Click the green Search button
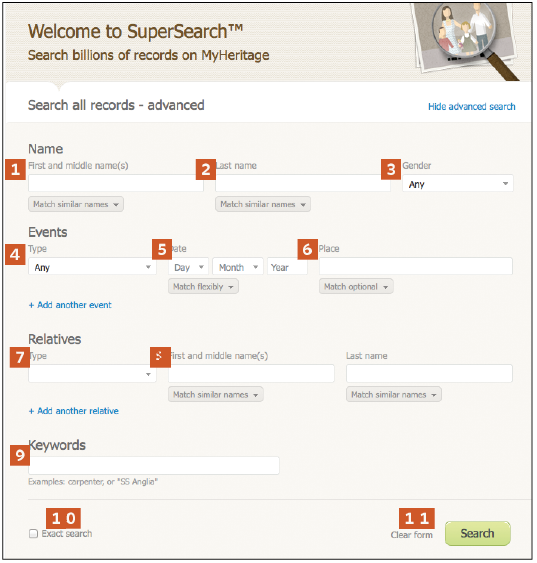Screen dimensions: 537x563 coord(477,534)
